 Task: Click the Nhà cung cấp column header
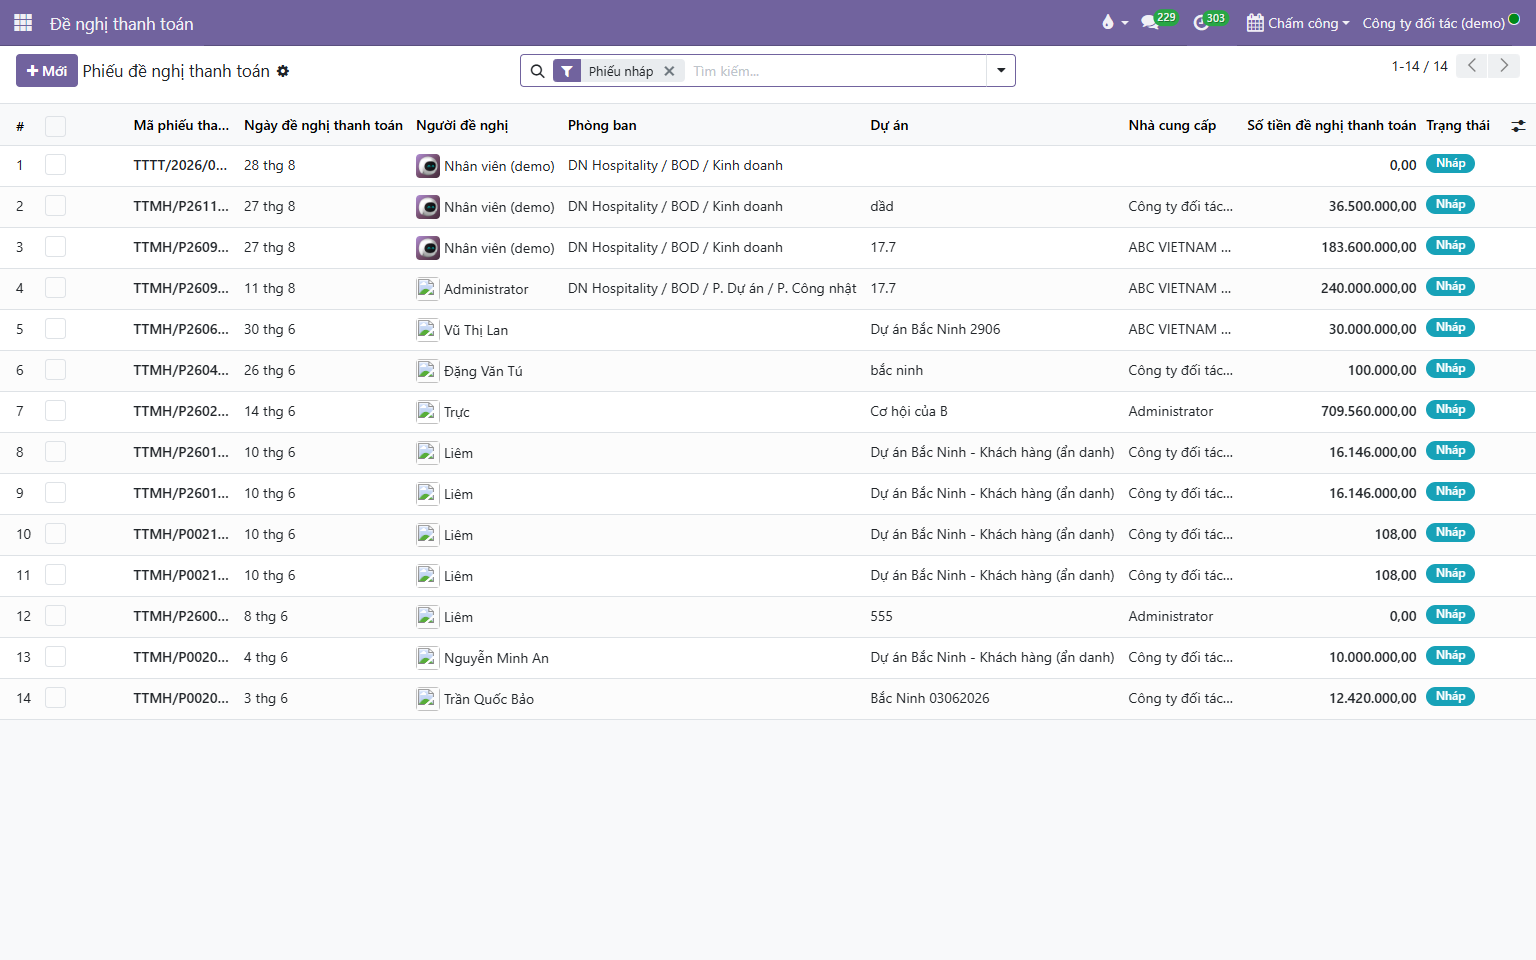[x=1172, y=125]
